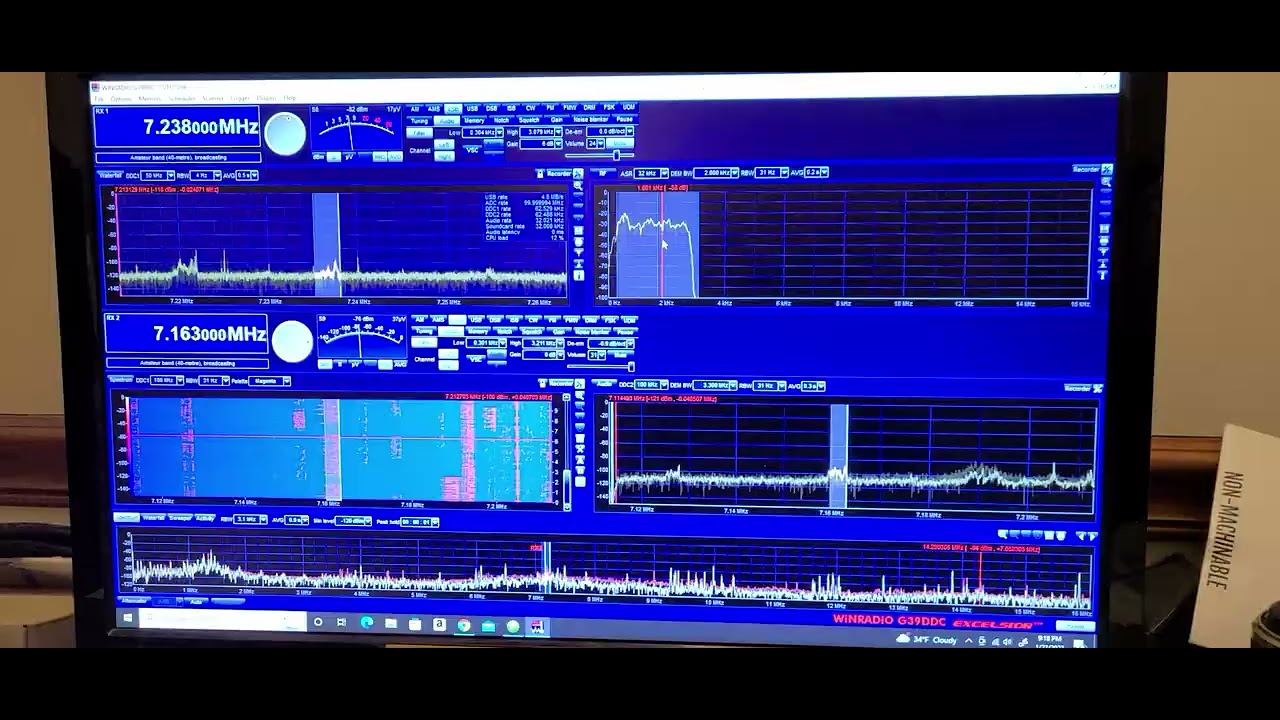The height and width of the screenshot is (720, 1280).
Task: Click the funnel filter icon beside RX1 spectrum
Action: [x=578, y=252]
